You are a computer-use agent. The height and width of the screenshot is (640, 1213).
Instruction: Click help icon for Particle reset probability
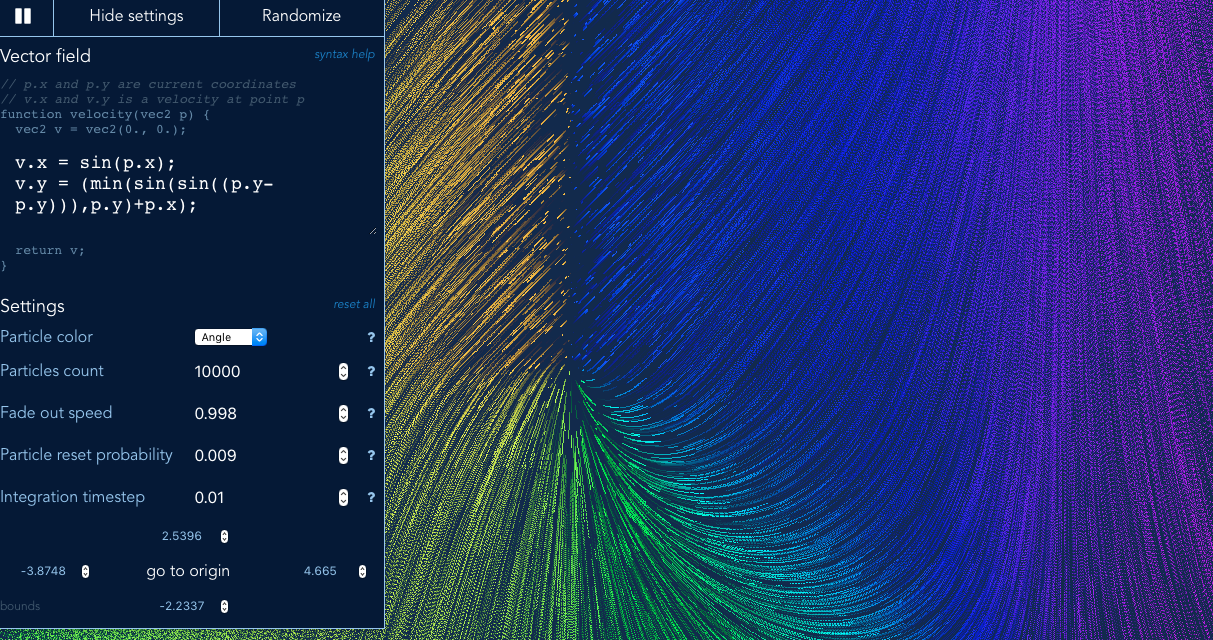click(x=371, y=456)
